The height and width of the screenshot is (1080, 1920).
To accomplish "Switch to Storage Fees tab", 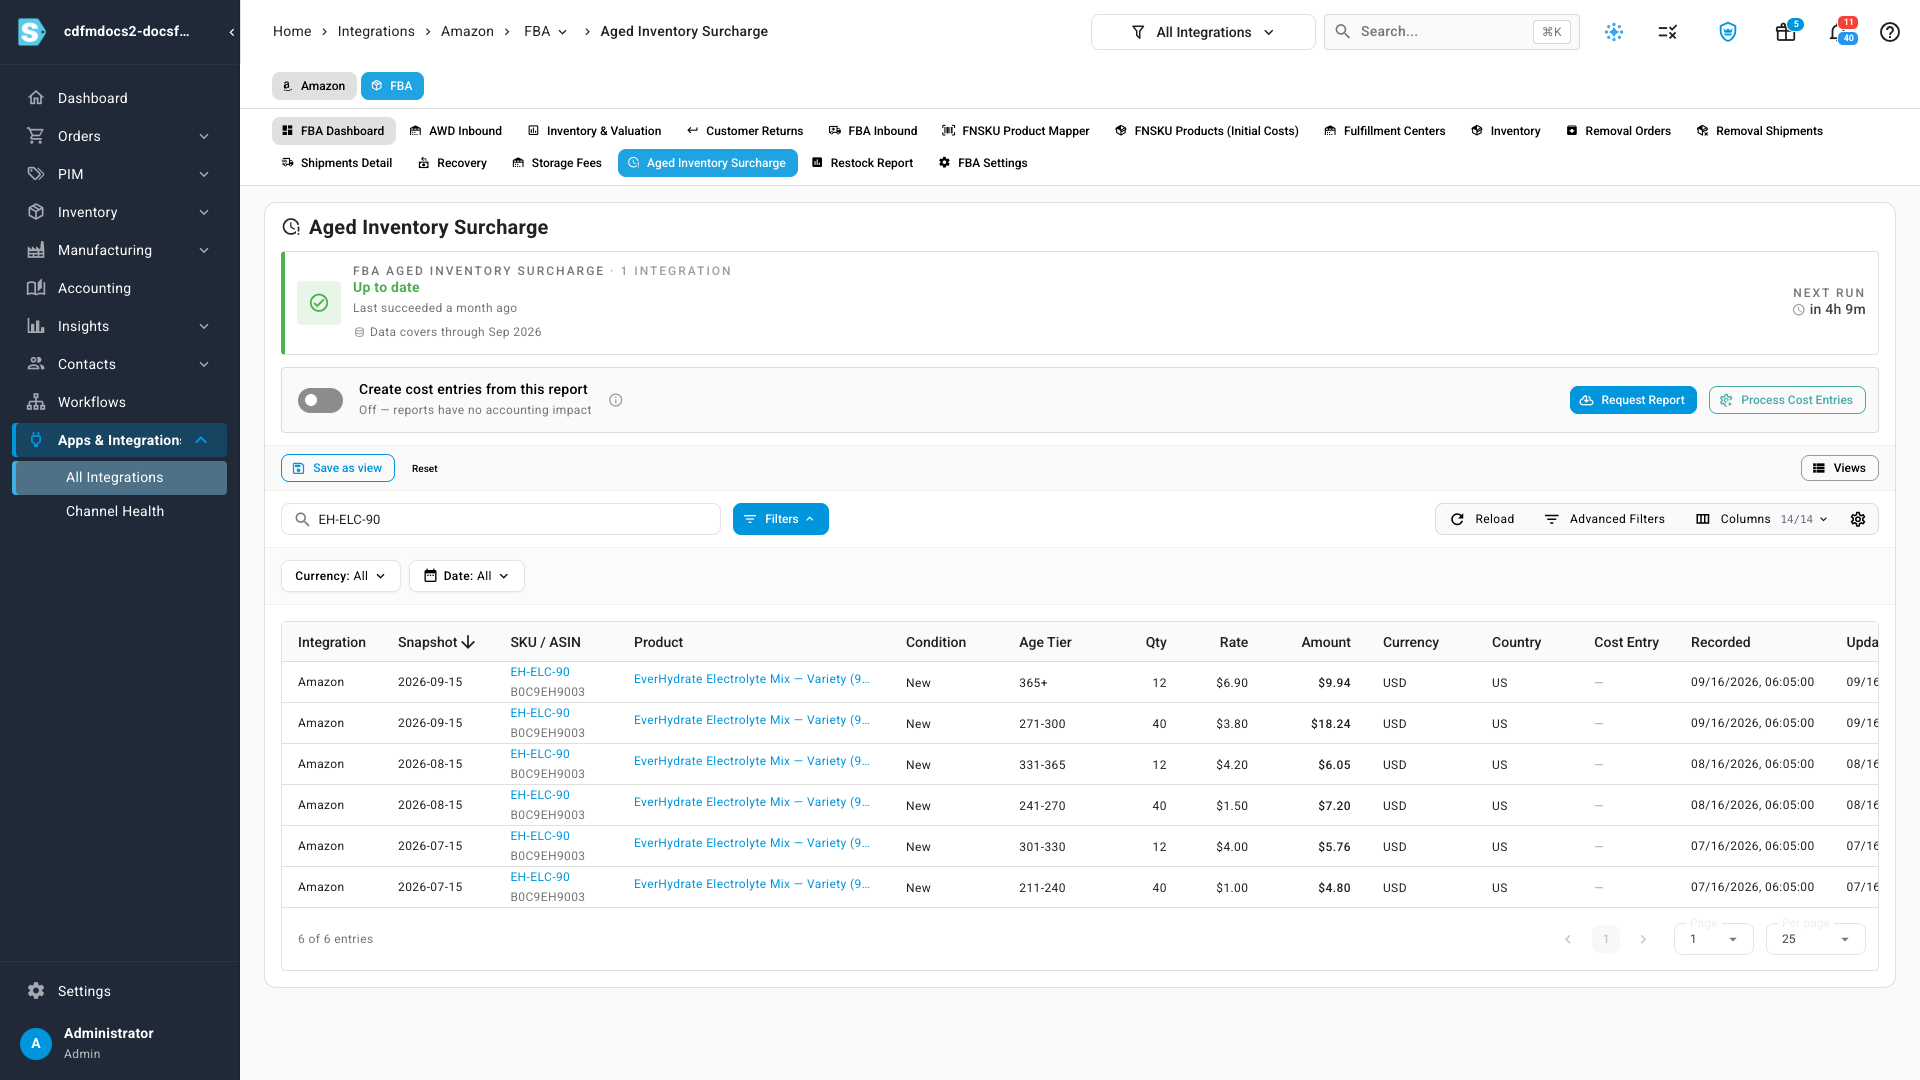I will pyautogui.click(x=557, y=163).
